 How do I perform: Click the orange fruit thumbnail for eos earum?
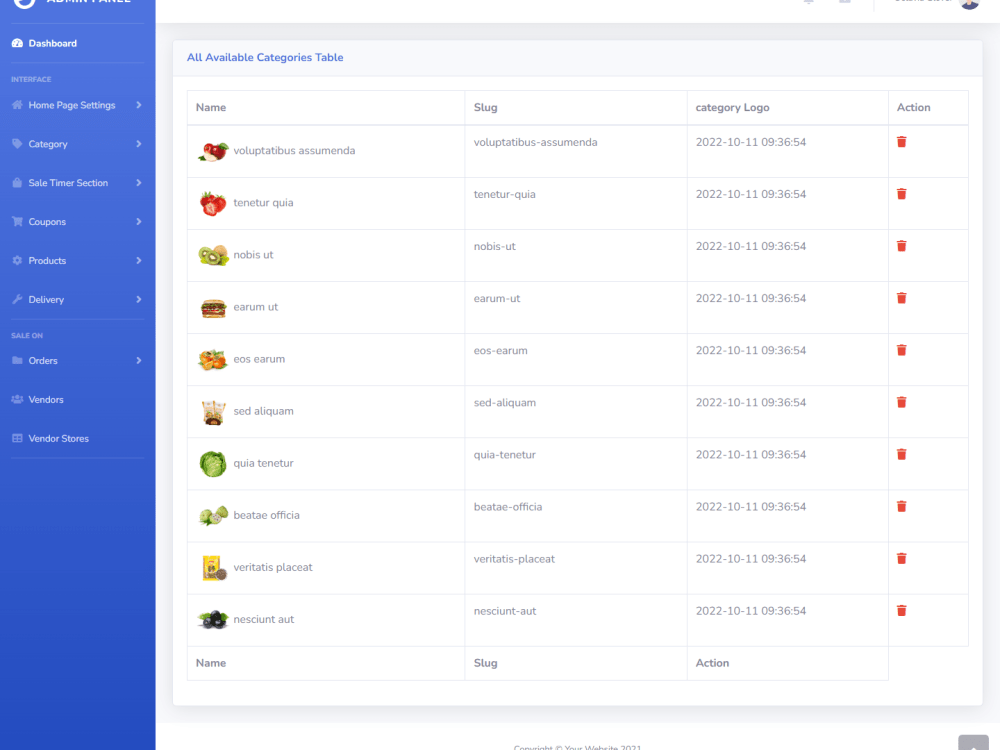(213, 360)
